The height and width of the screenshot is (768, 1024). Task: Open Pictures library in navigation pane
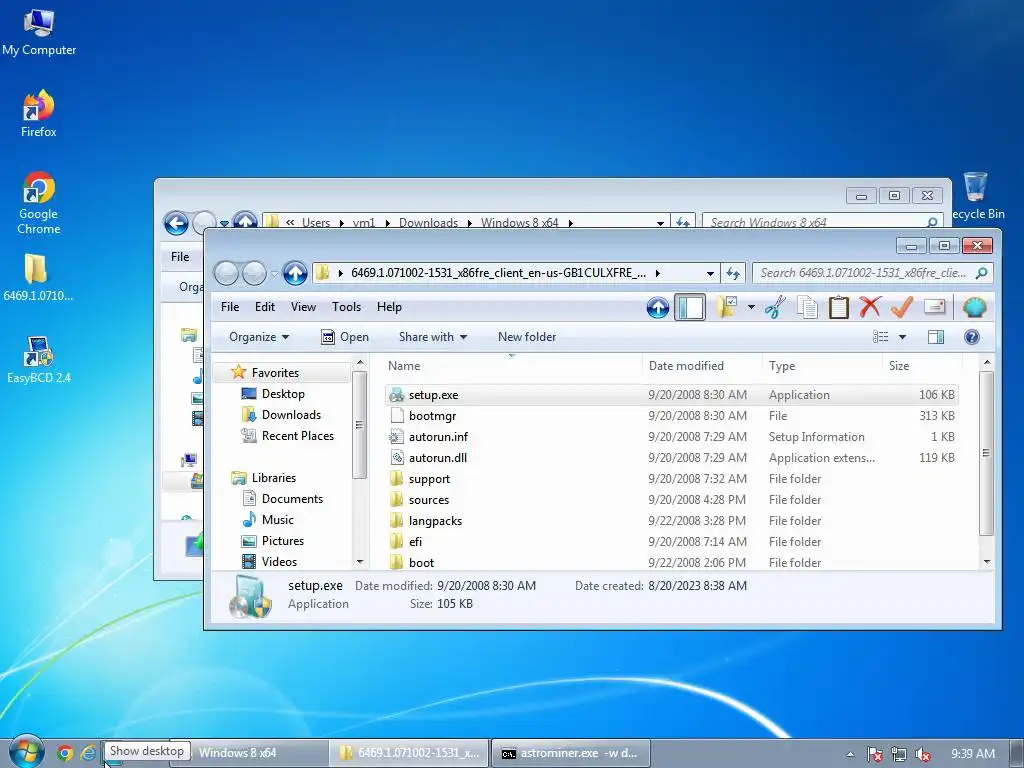(x=282, y=541)
